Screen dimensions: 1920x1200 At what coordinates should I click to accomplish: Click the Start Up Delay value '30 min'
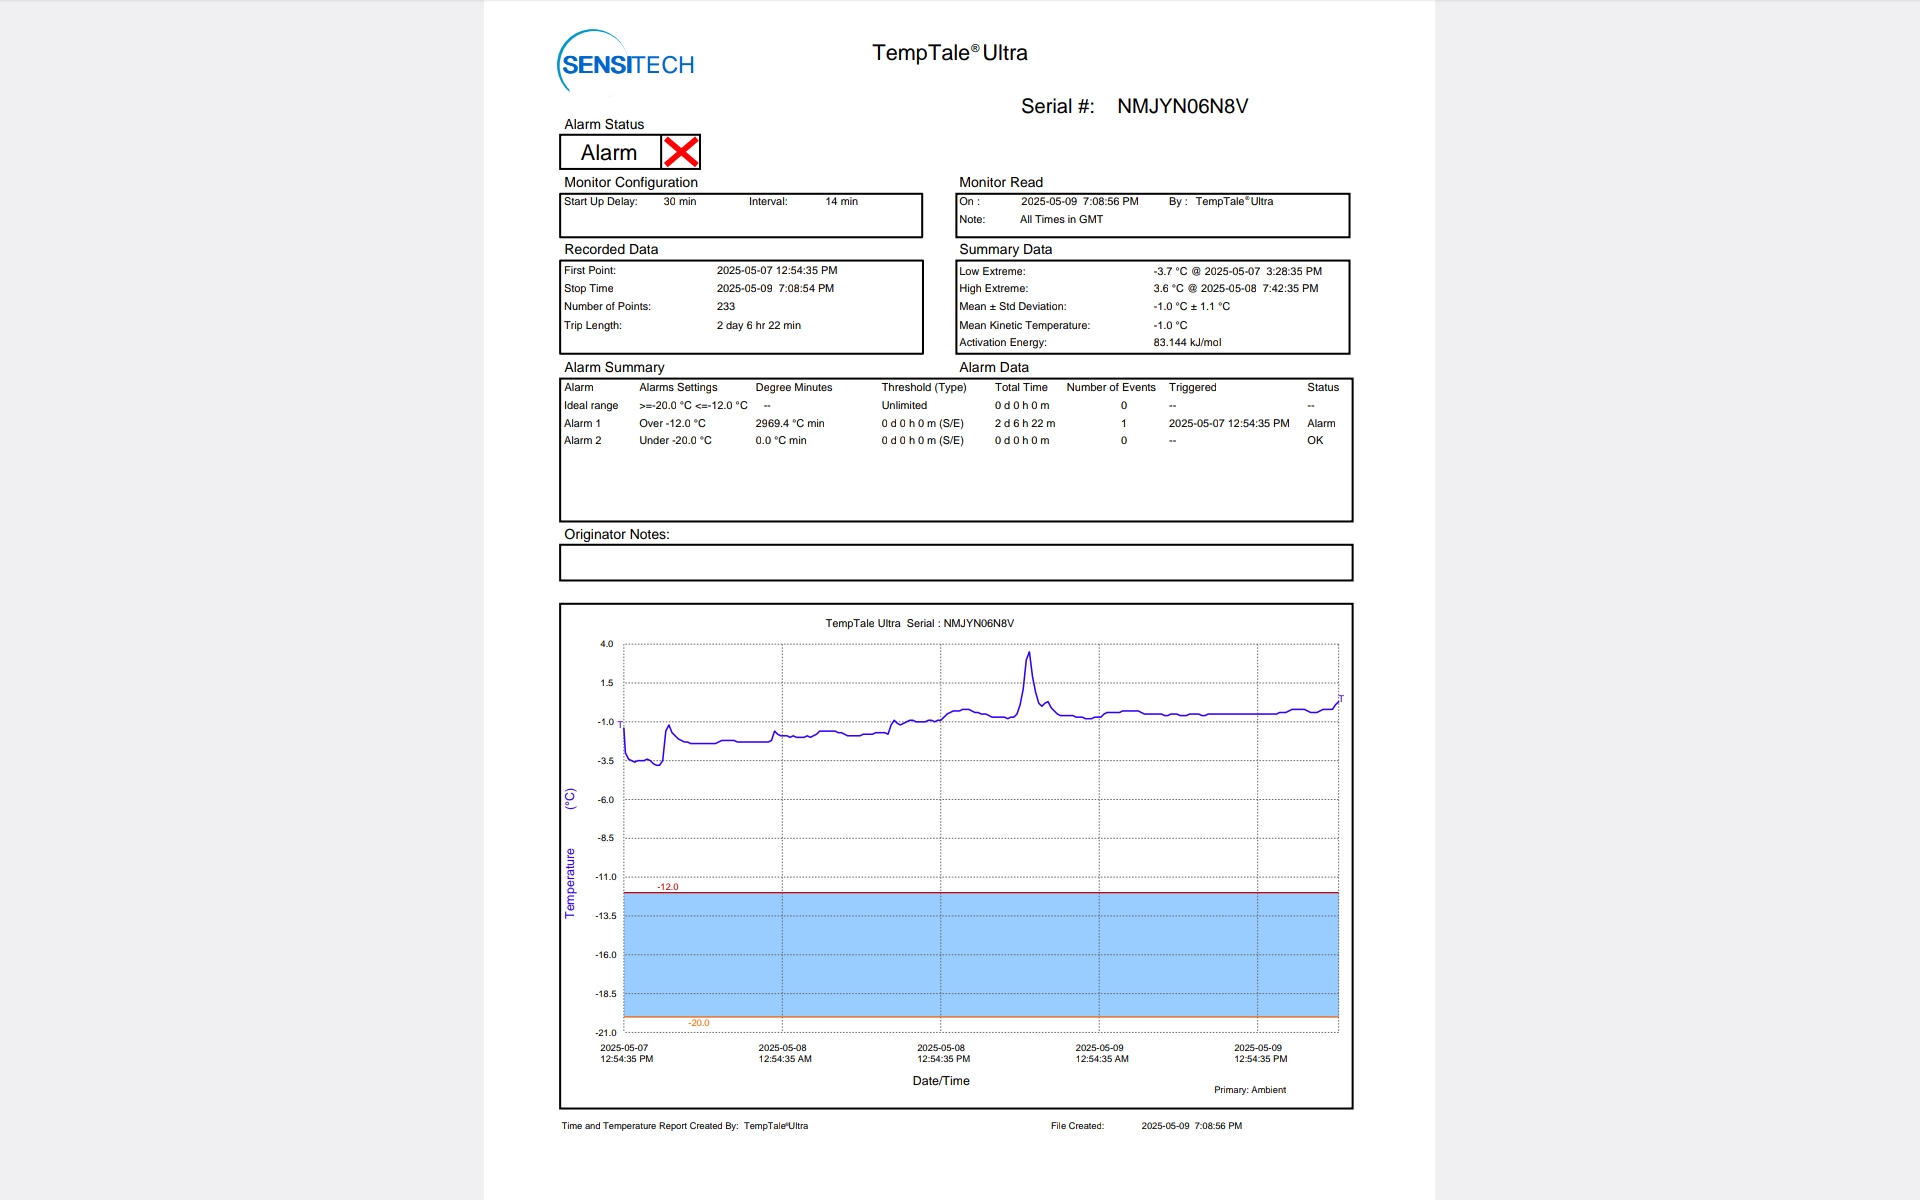pyautogui.click(x=679, y=202)
